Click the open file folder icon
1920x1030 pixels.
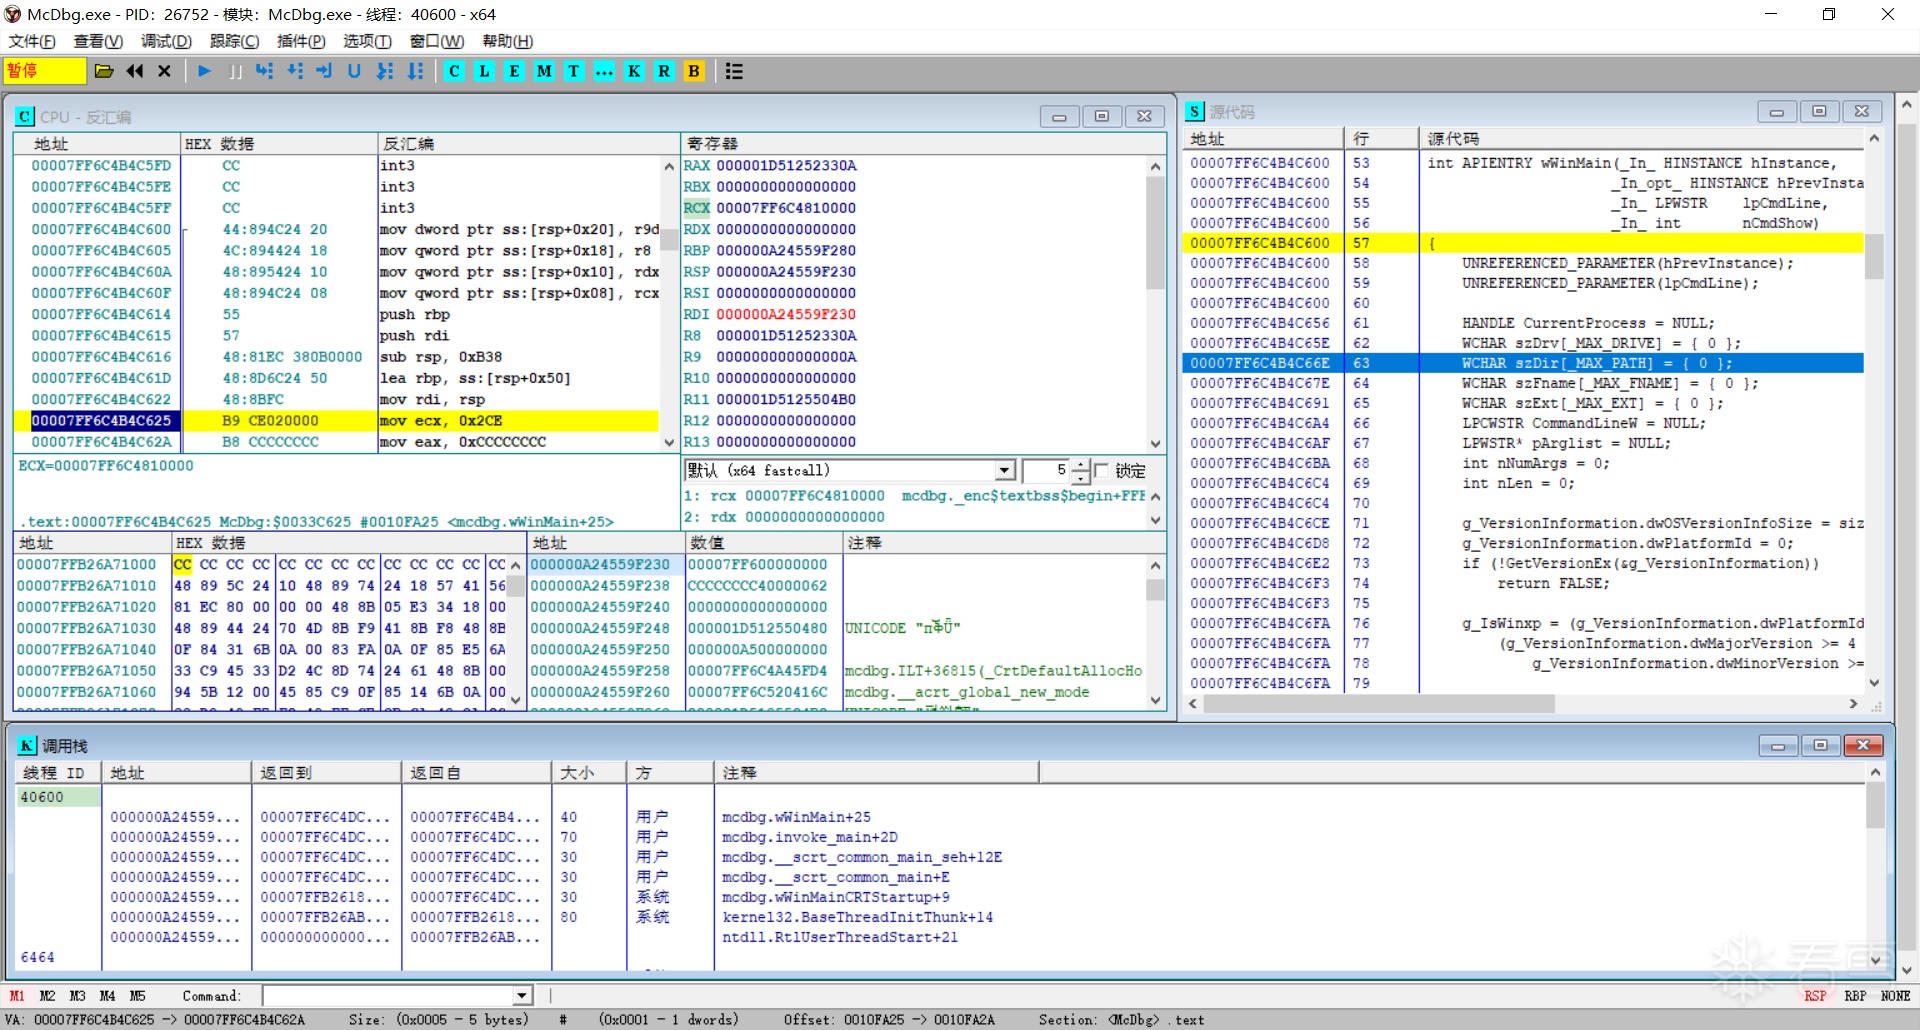pos(104,71)
